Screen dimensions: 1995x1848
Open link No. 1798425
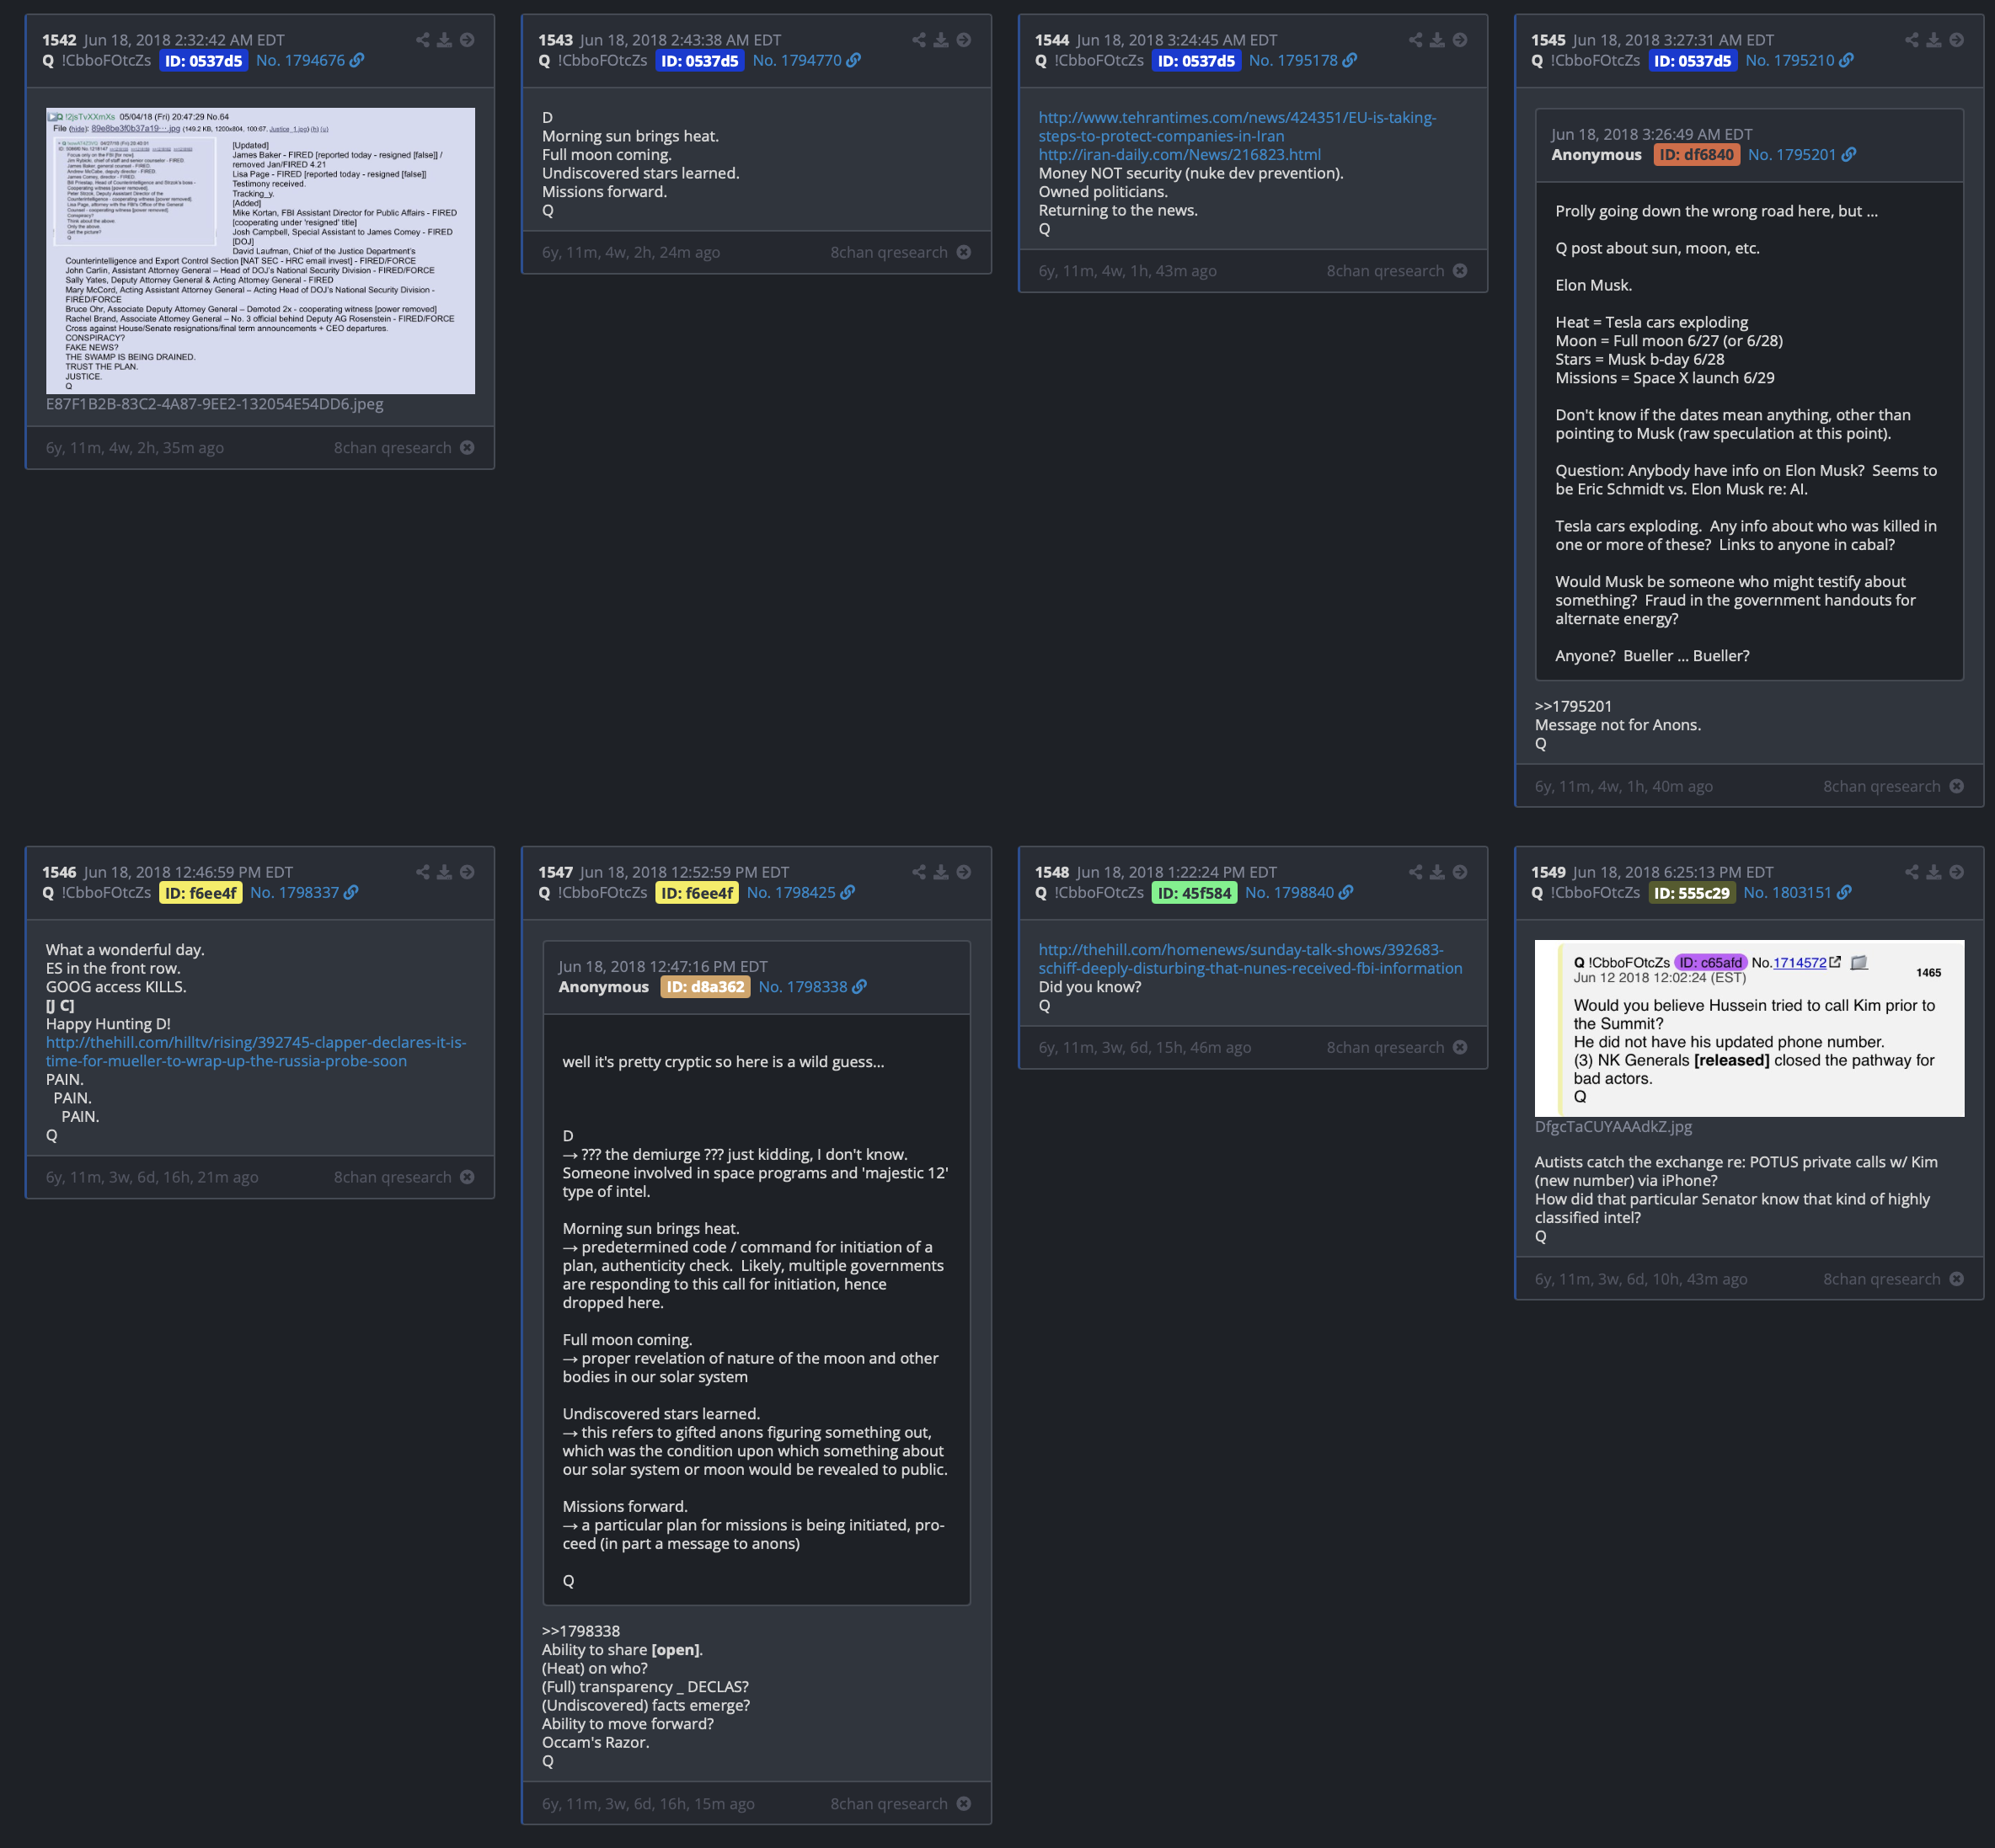coord(801,892)
